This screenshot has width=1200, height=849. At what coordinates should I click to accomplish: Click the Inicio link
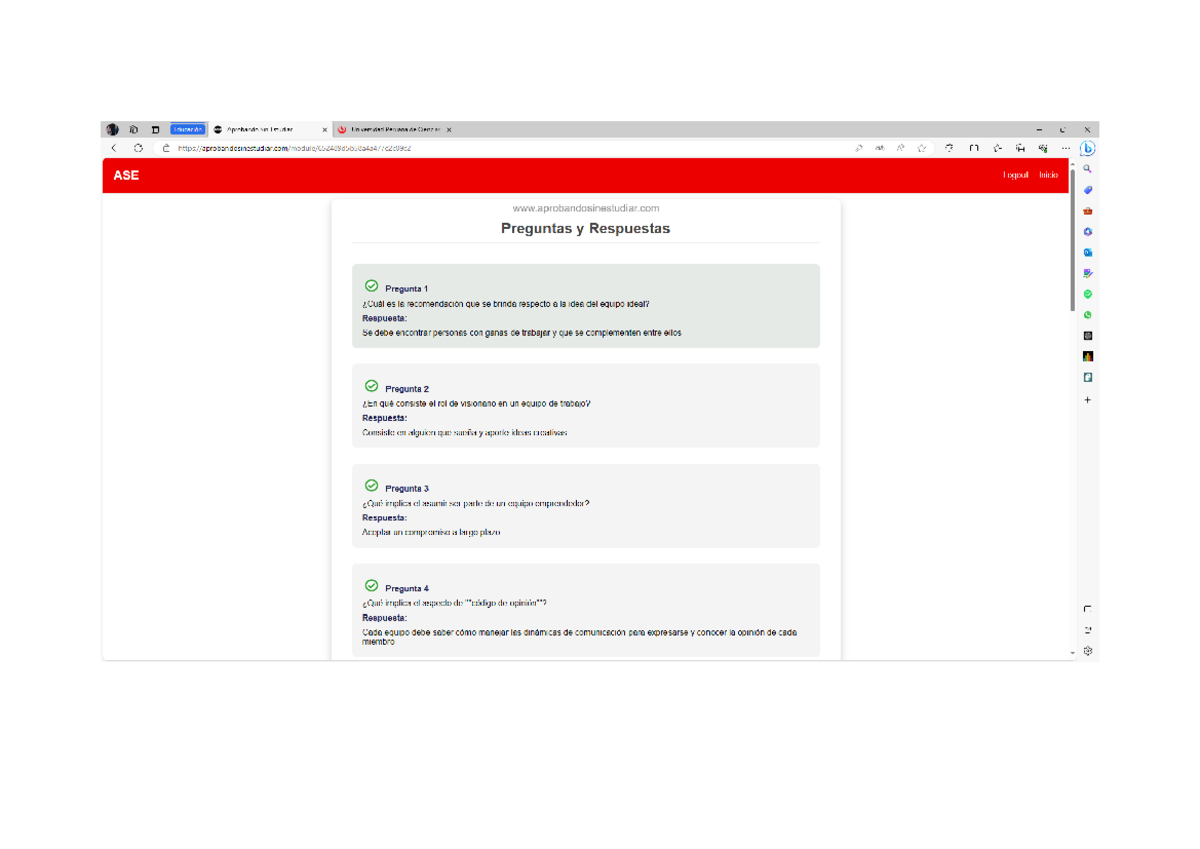point(1047,175)
